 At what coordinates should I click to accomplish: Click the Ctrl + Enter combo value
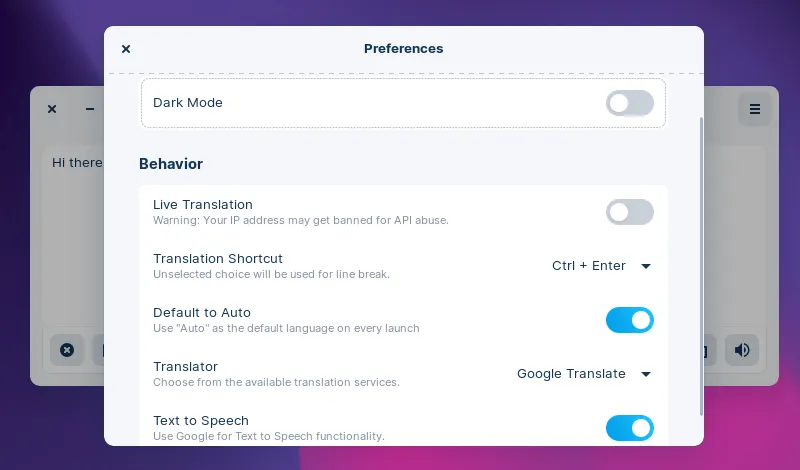click(588, 266)
